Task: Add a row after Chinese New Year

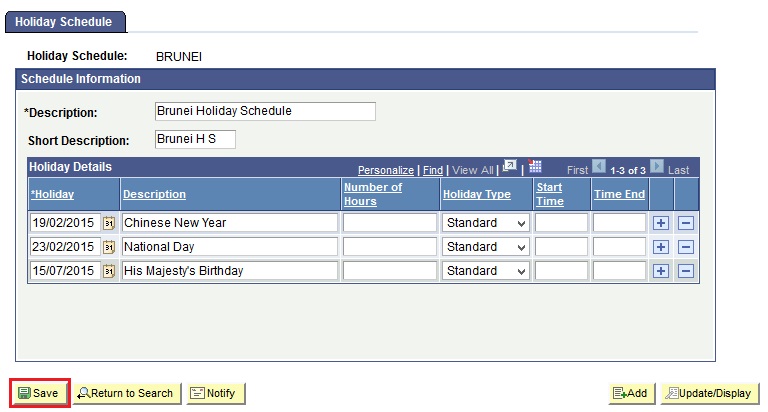Action: coord(661,223)
